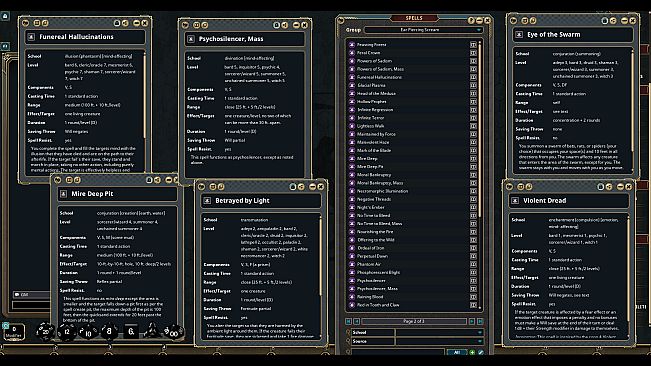The width and height of the screenshot is (651, 366).
Task: Open the Source filter dropdown
Action: pos(439,341)
